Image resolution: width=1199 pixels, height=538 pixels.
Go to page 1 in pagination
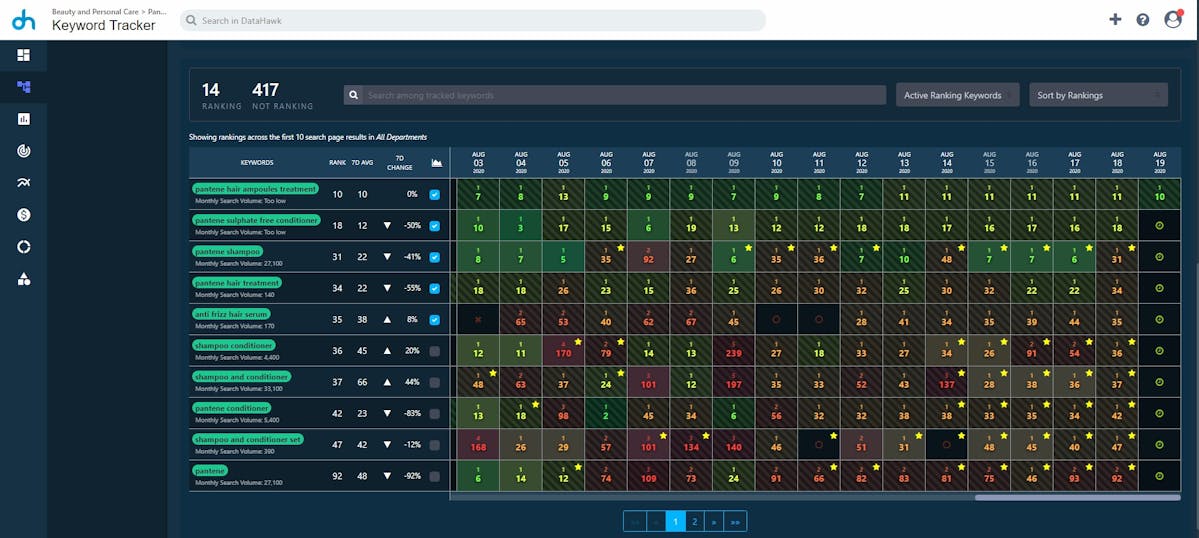[x=675, y=521]
